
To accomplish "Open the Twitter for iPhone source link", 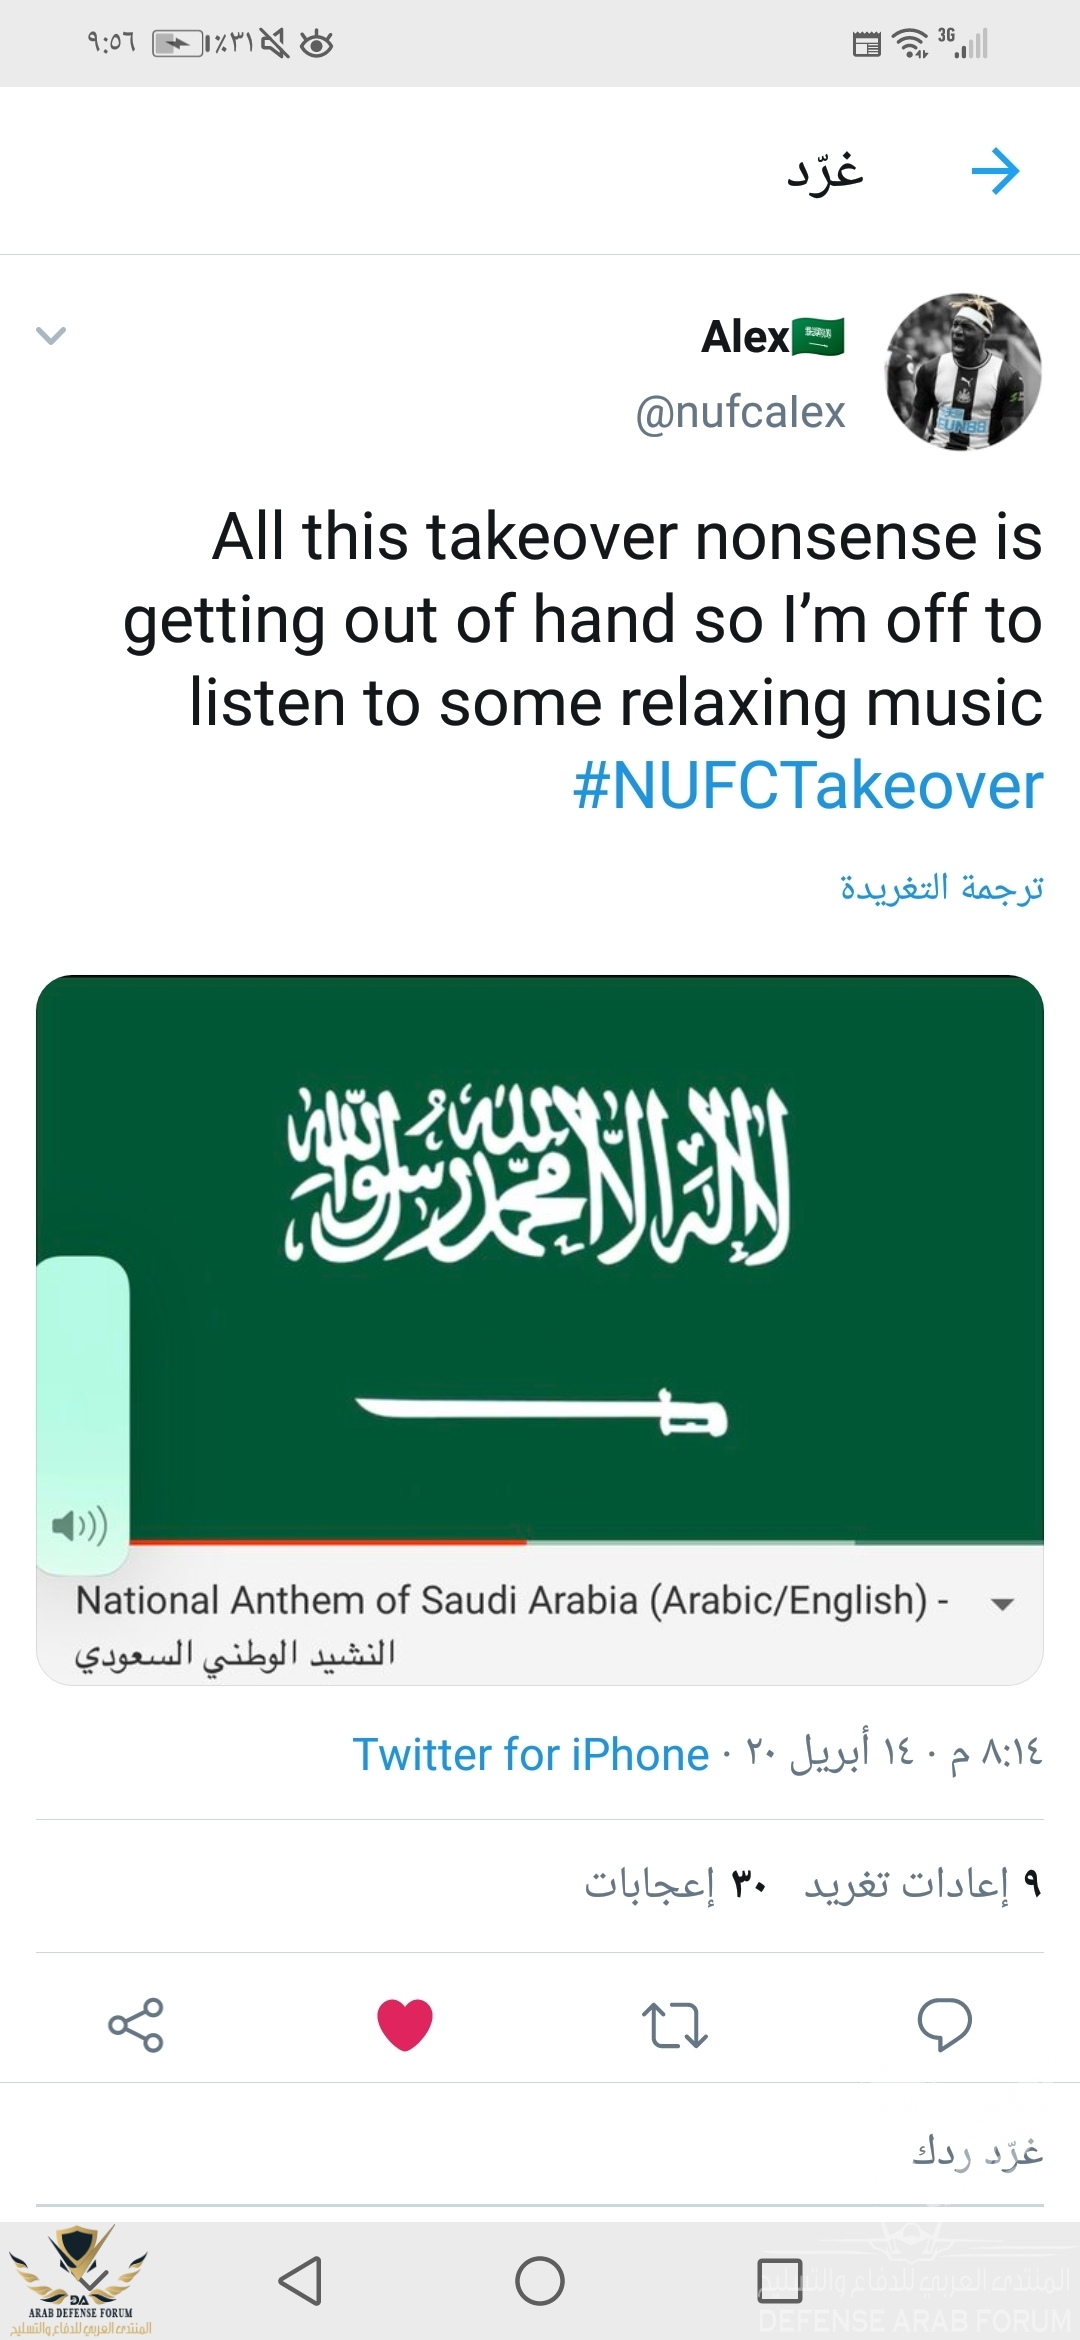I will pyautogui.click(x=531, y=1754).
